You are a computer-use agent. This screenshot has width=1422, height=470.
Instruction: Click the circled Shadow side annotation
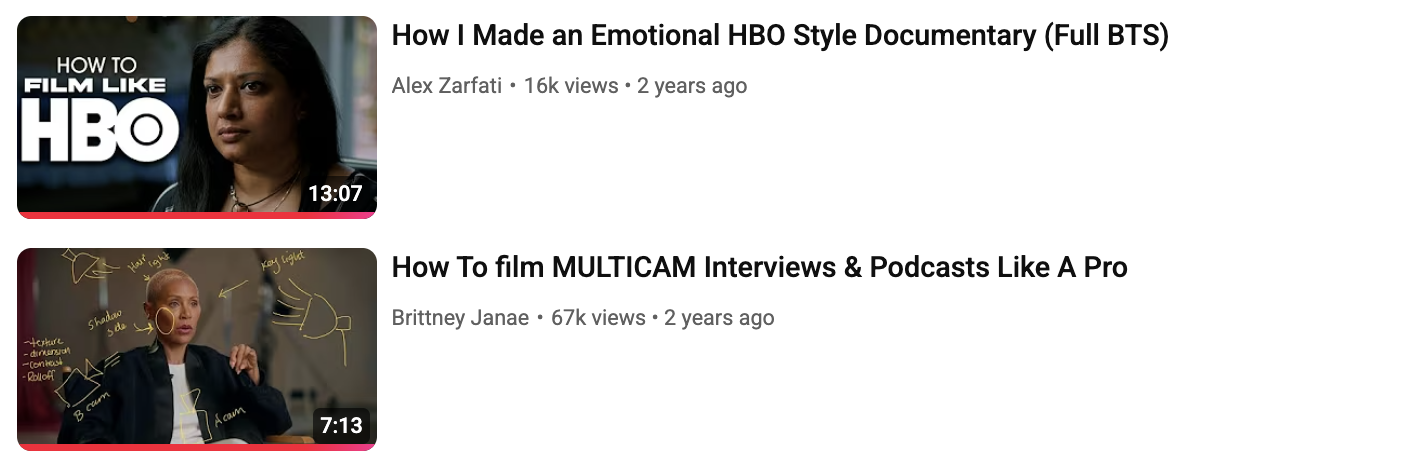(x=165, y=318)
